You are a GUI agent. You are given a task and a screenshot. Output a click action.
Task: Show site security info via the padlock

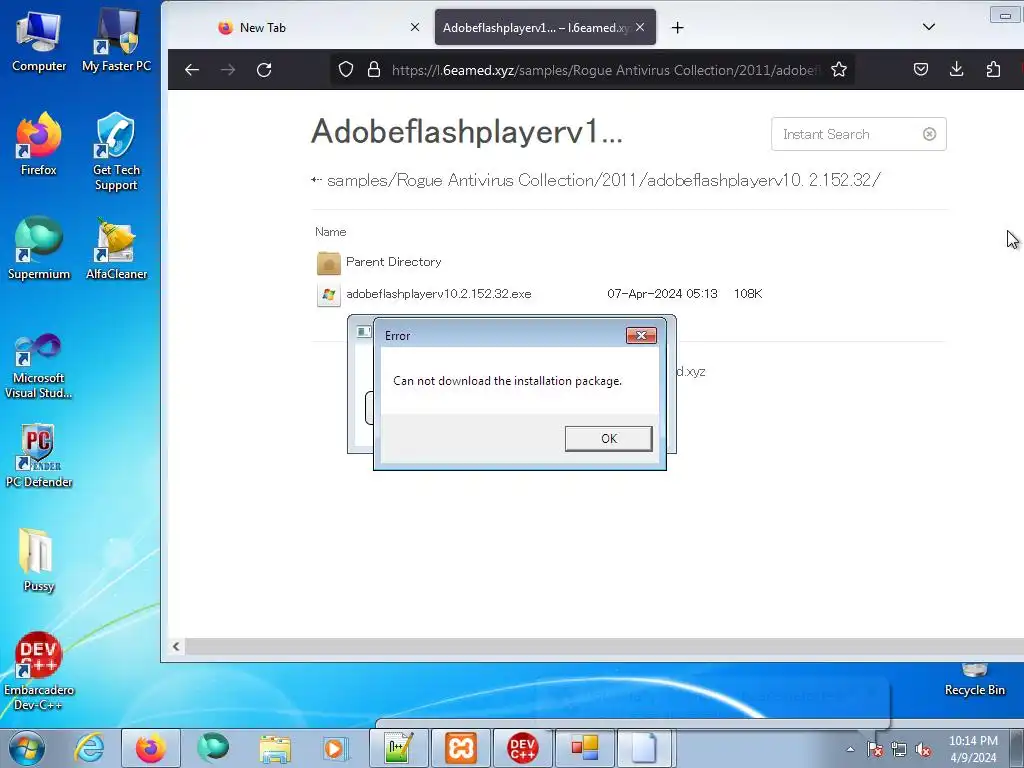pos(374,69)
